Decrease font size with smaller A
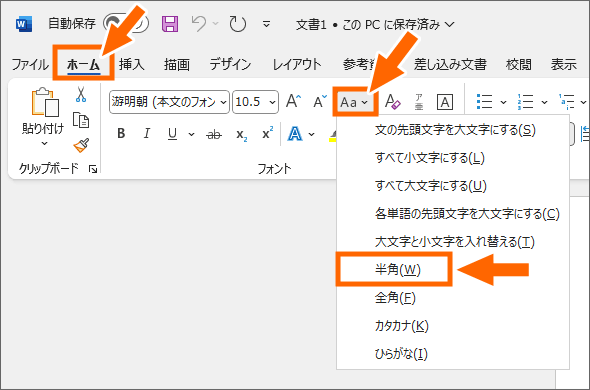Image resolution: width=590 pixels, height=390 pixels. click(x=320, y=102)
